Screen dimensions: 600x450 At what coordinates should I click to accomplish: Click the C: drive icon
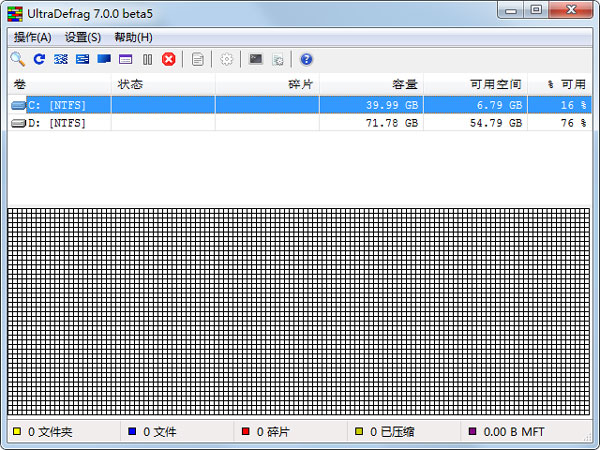pos(18,105)
